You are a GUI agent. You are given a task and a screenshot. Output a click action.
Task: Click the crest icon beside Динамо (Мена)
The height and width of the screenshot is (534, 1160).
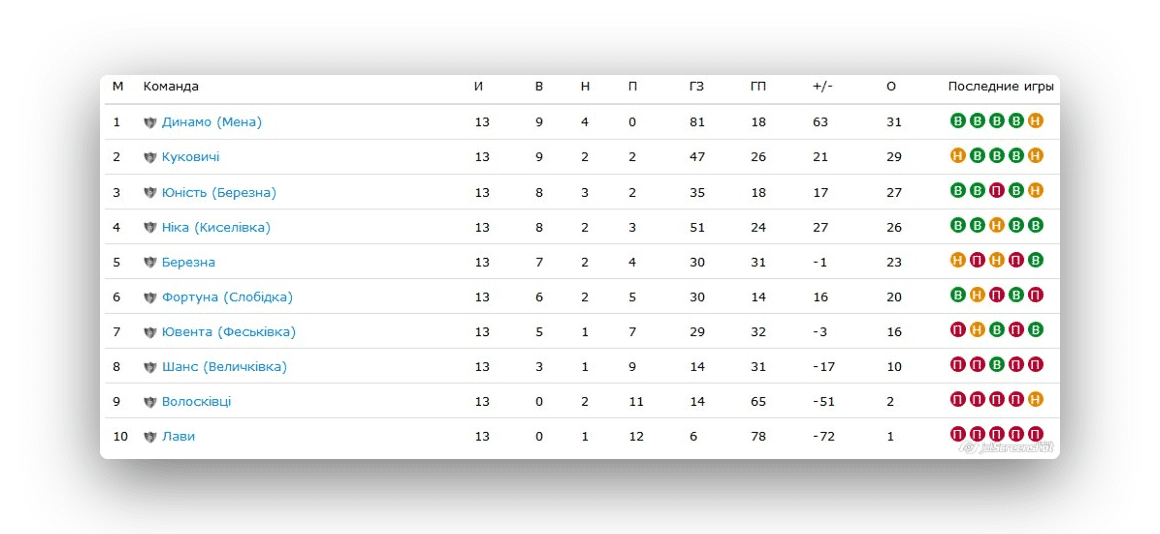pyautogui.click(x=150, y=123)
